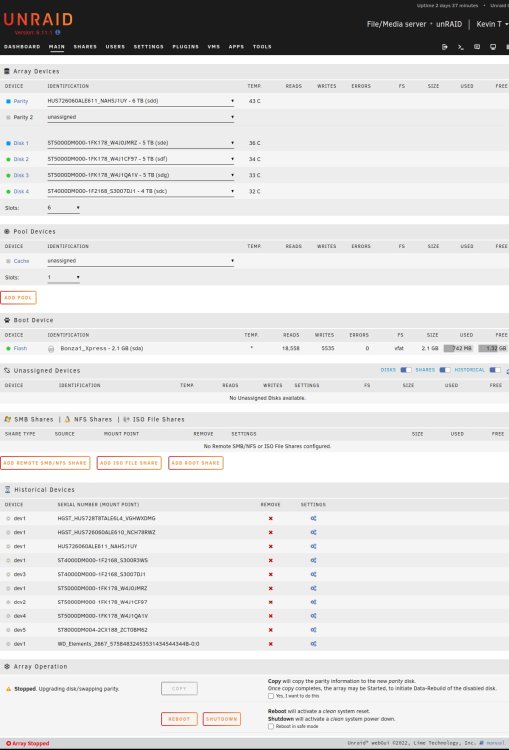This screenshot has width=509, height=750.
Task: Open the Disk 1 device dropdown
Action: pos(141,143)
